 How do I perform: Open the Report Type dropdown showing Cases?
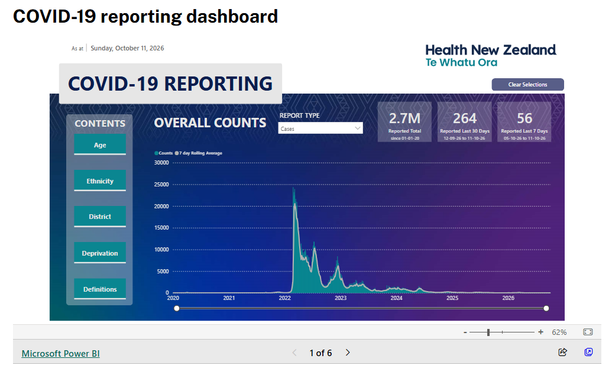tap(320, 128)
